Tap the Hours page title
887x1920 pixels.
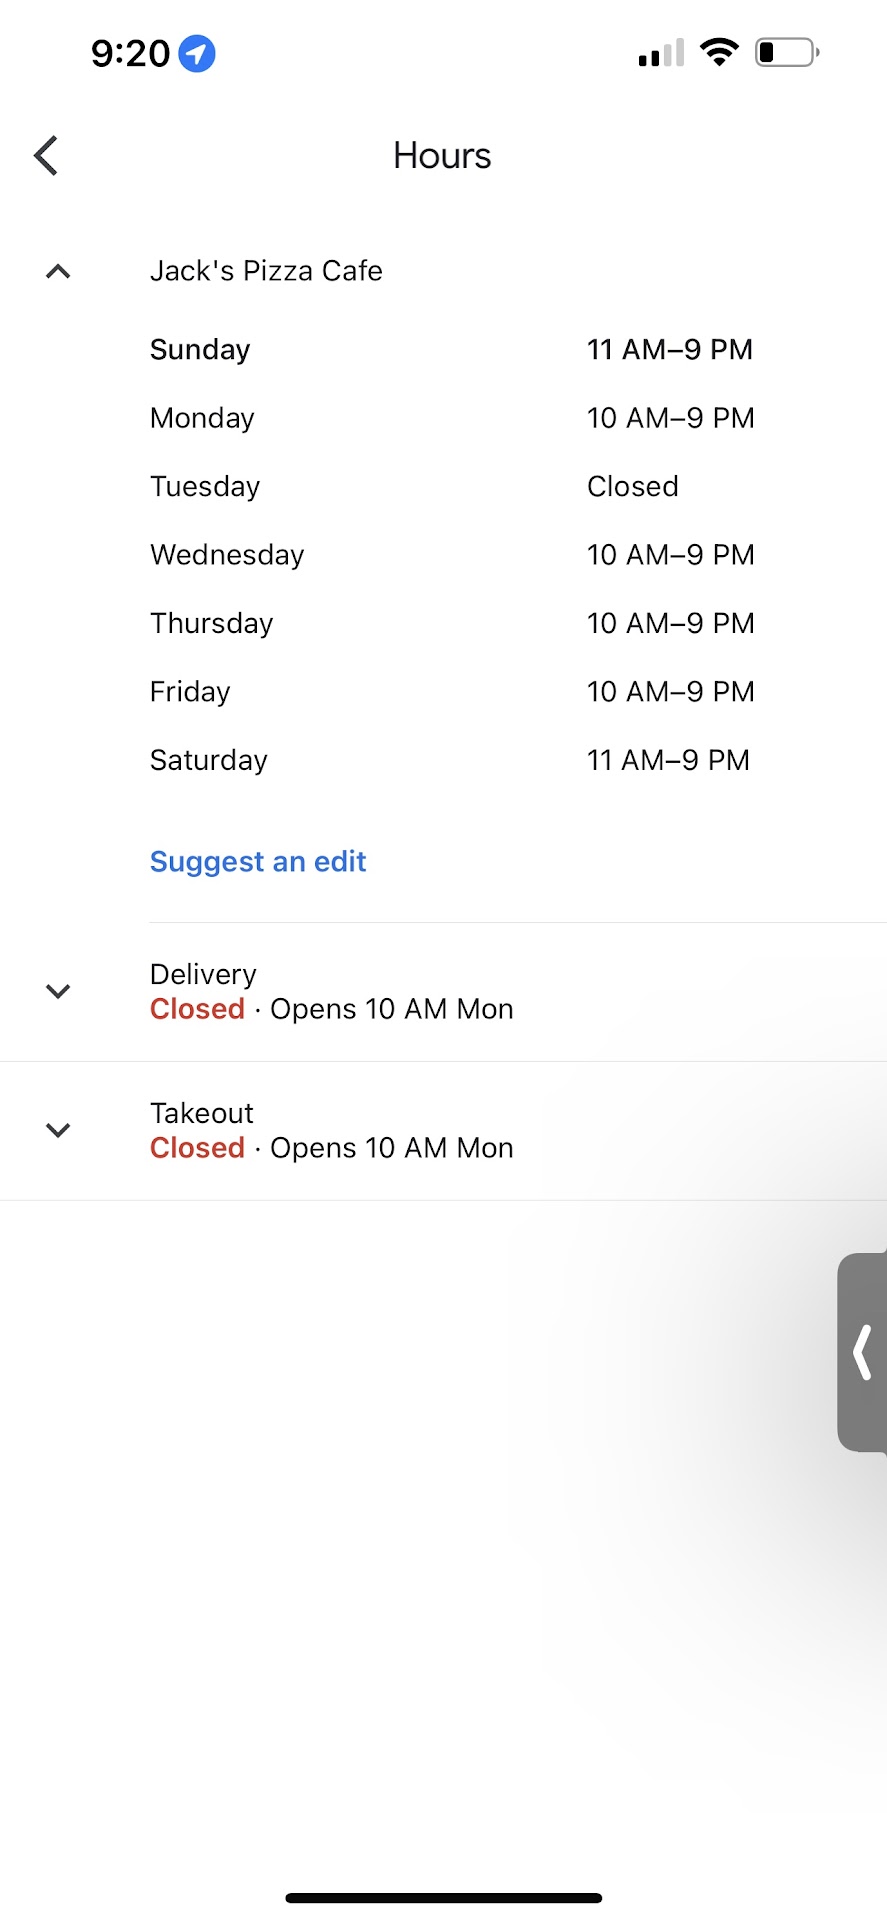(x=442, y=156)
